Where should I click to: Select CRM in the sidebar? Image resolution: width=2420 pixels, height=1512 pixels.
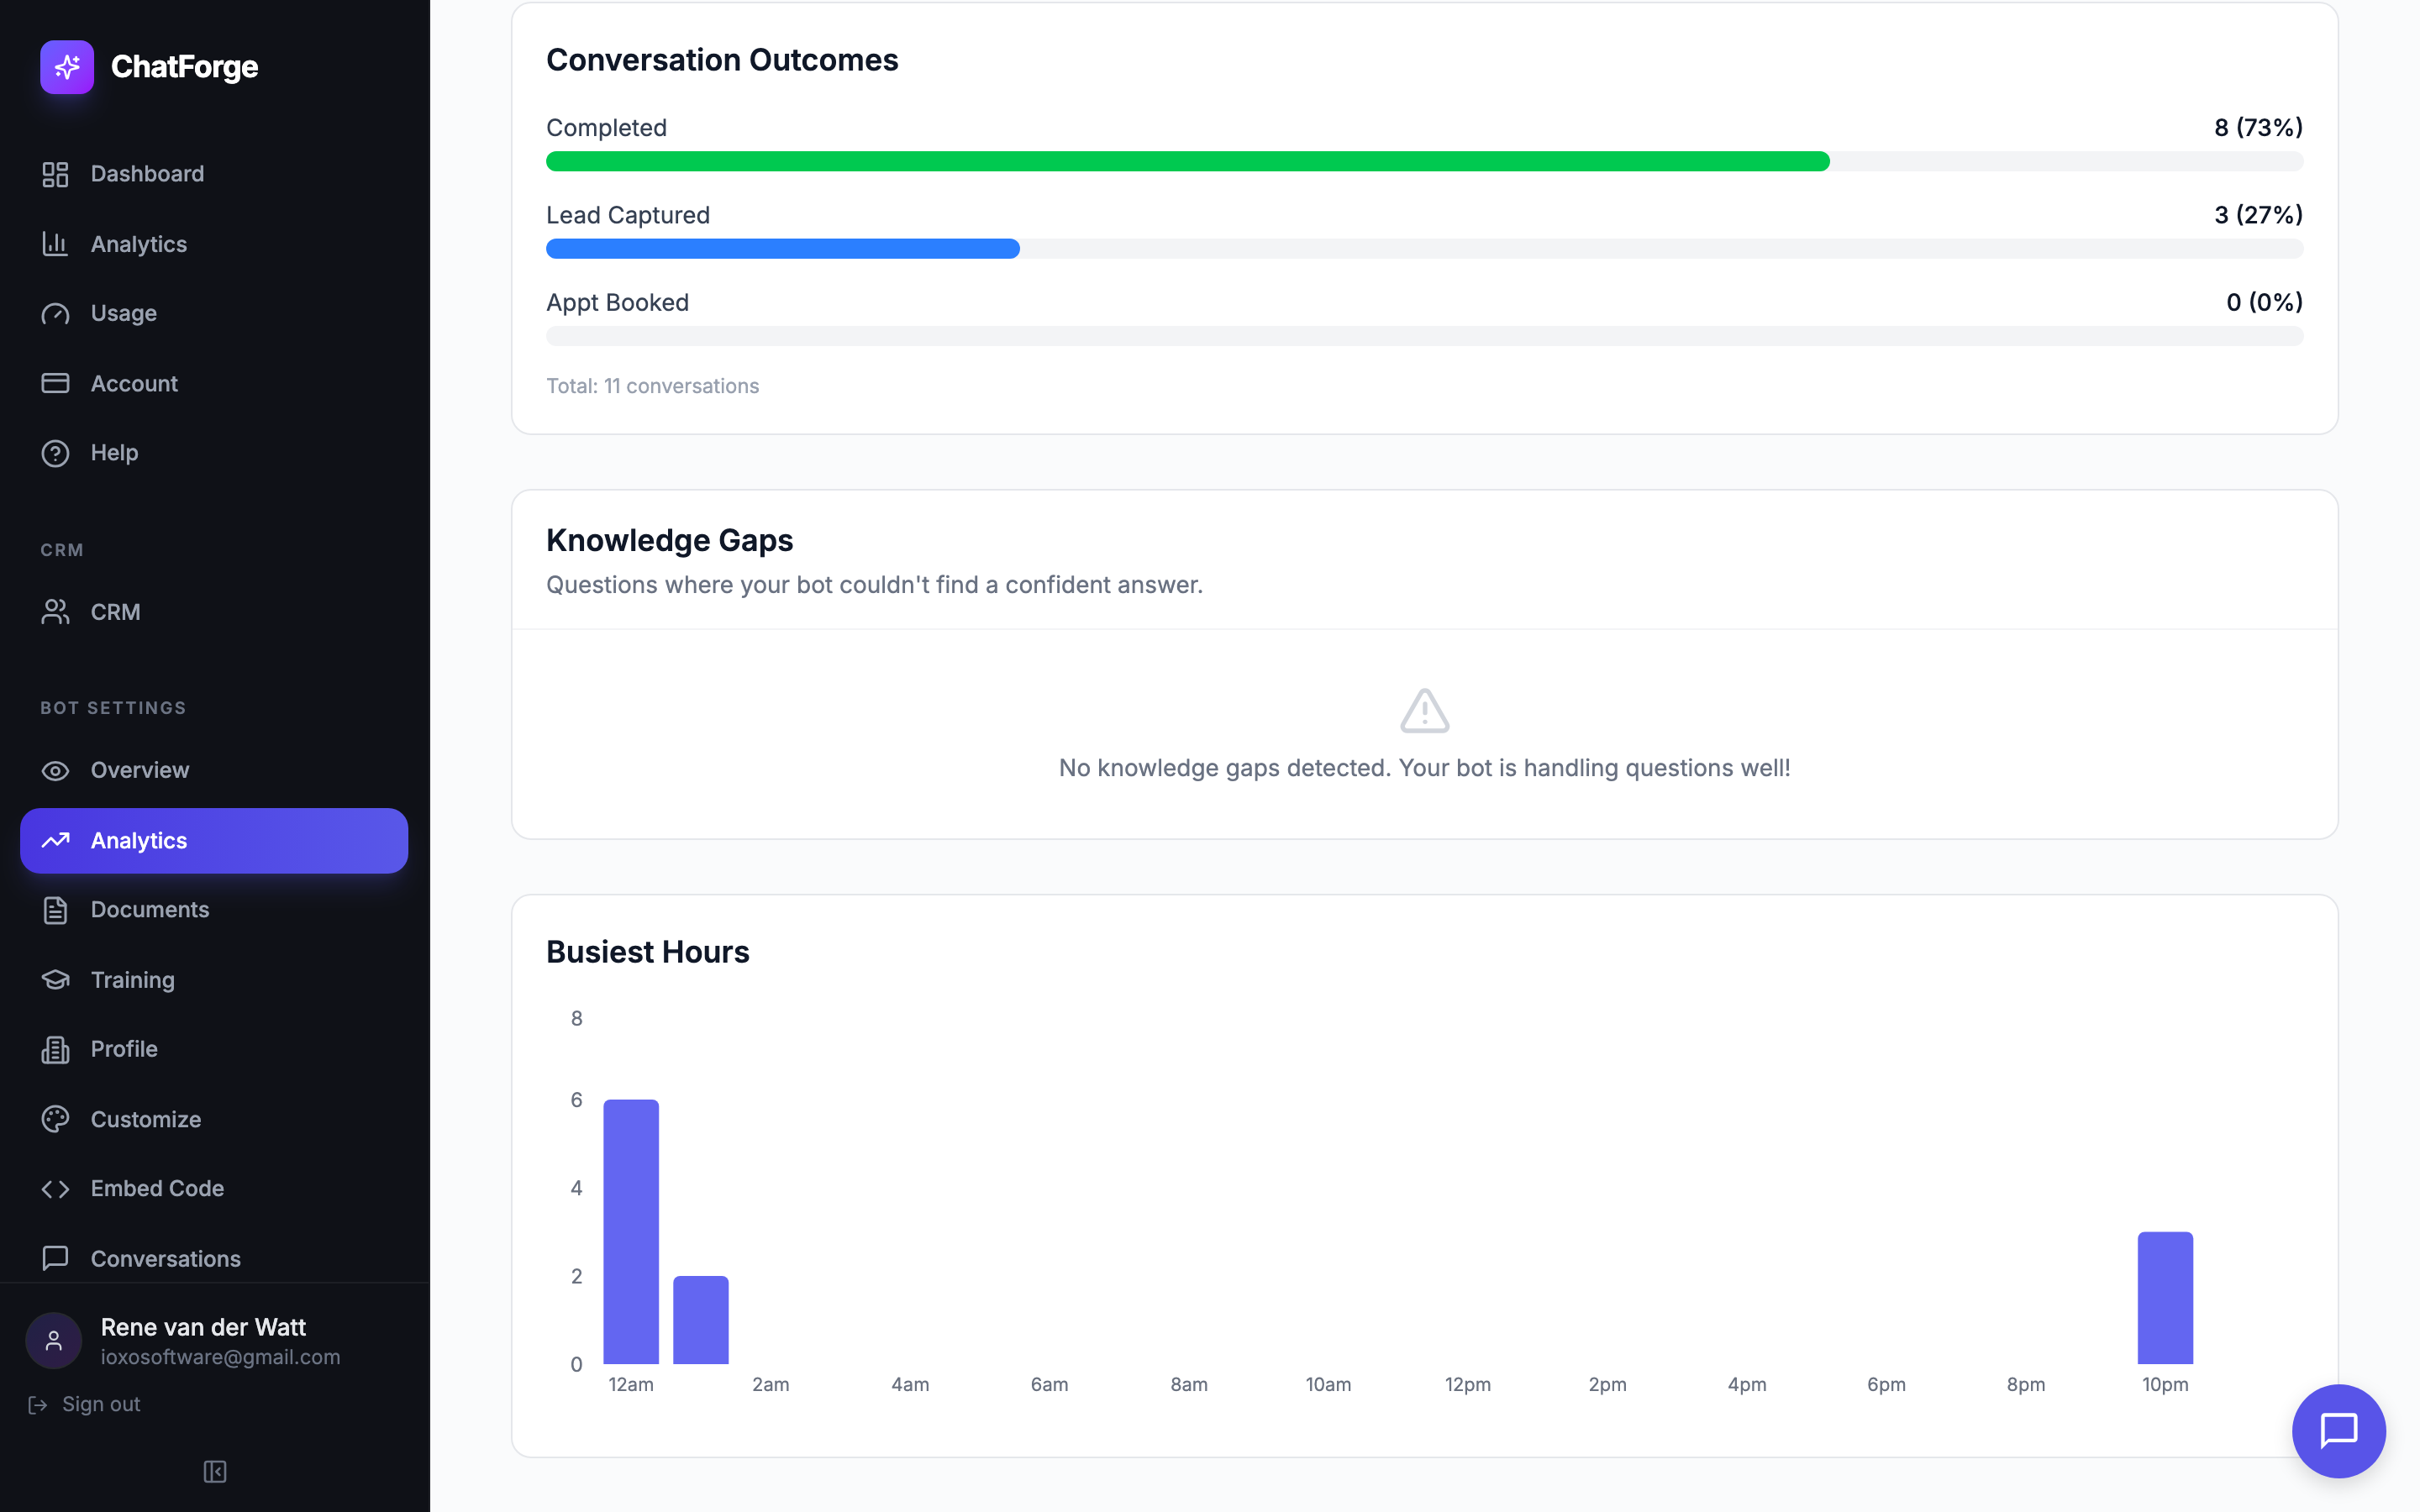[115, 612]
